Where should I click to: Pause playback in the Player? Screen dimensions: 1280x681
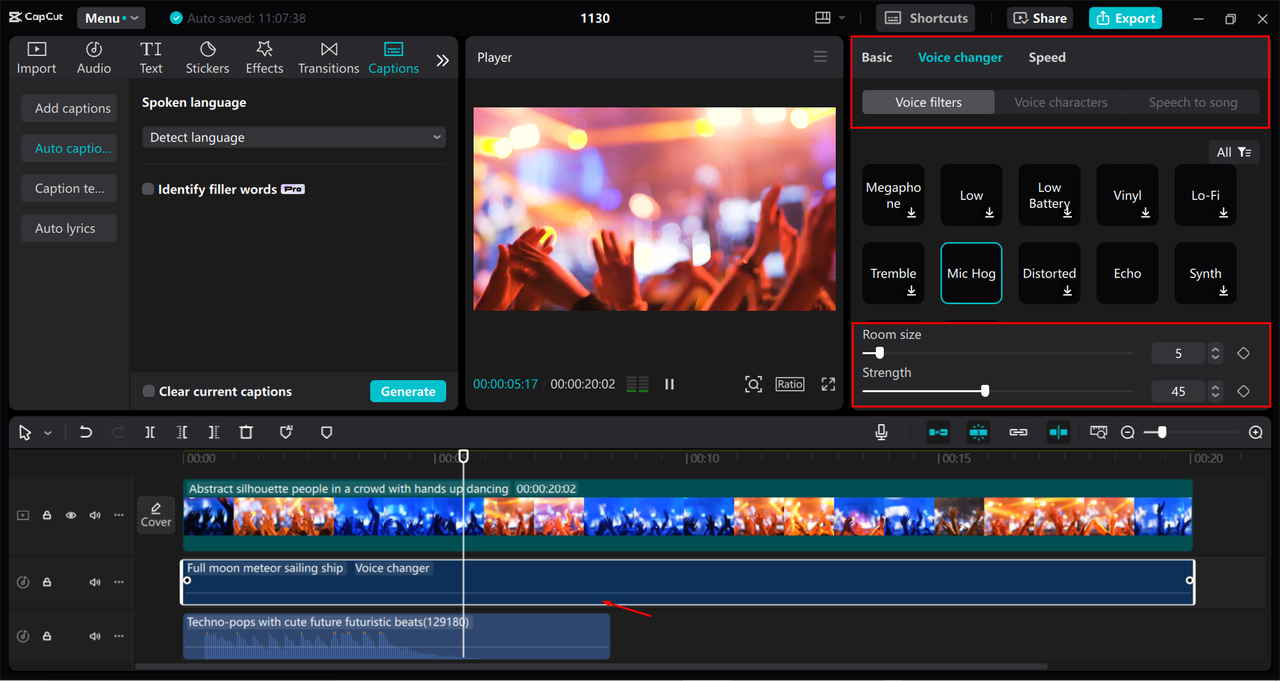click(x=669, y=384)
